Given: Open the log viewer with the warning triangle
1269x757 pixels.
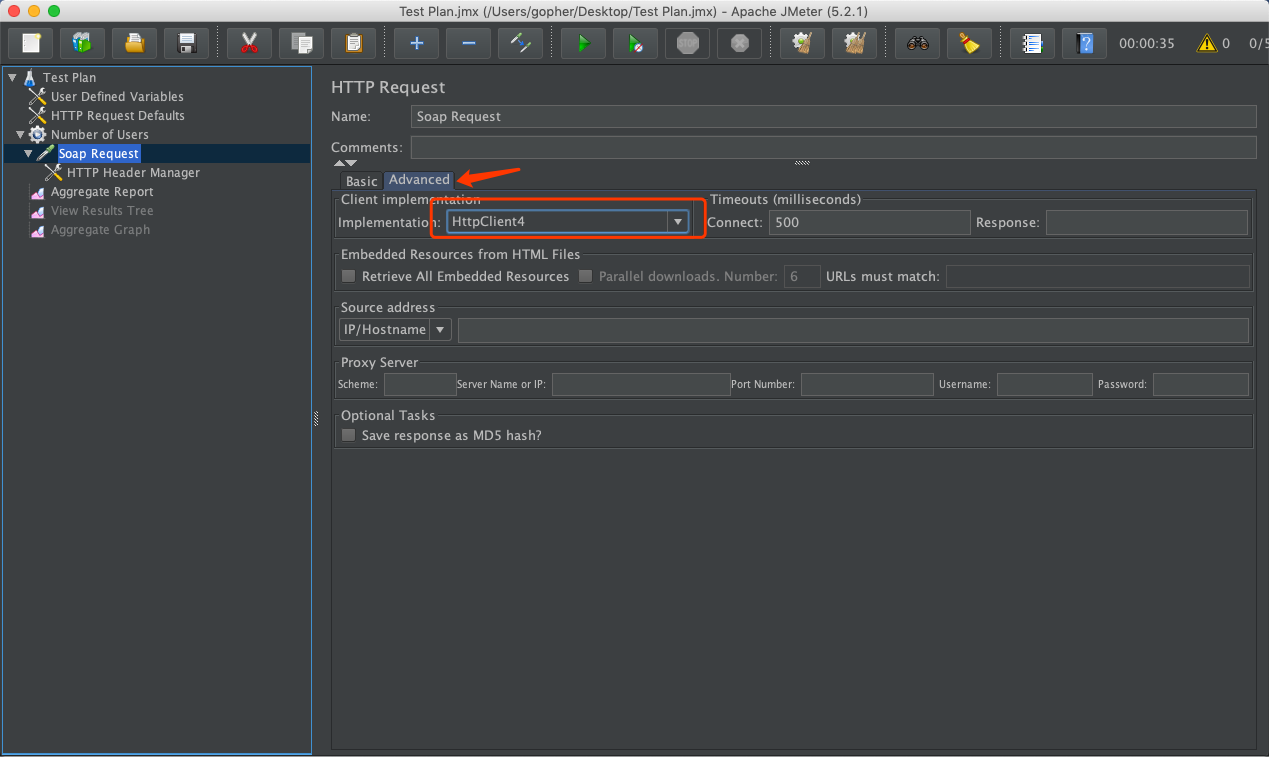Looking at the screenshot, I should coord(1207,43).
